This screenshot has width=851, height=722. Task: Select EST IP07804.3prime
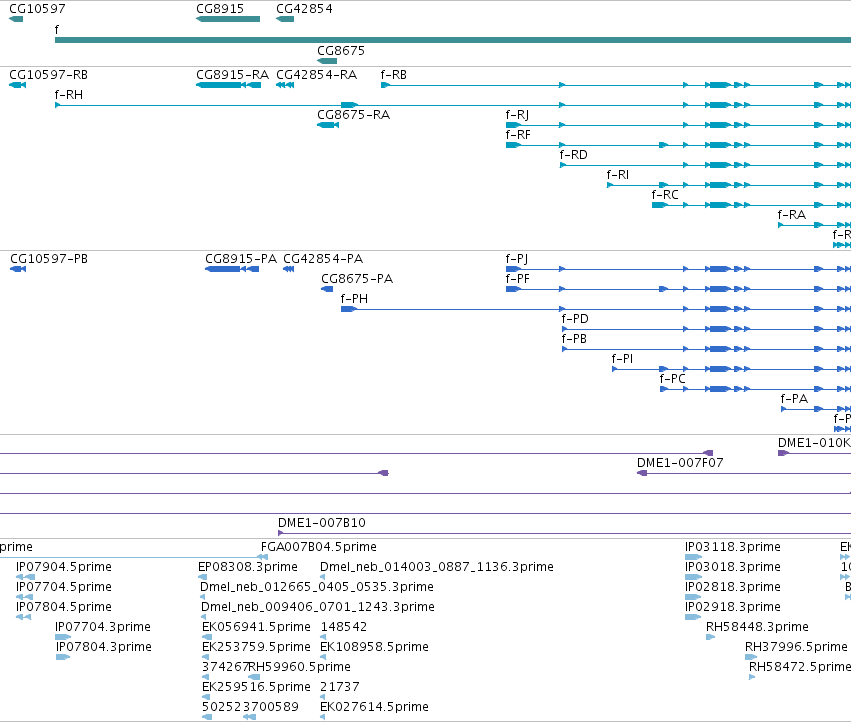point(104,647)
